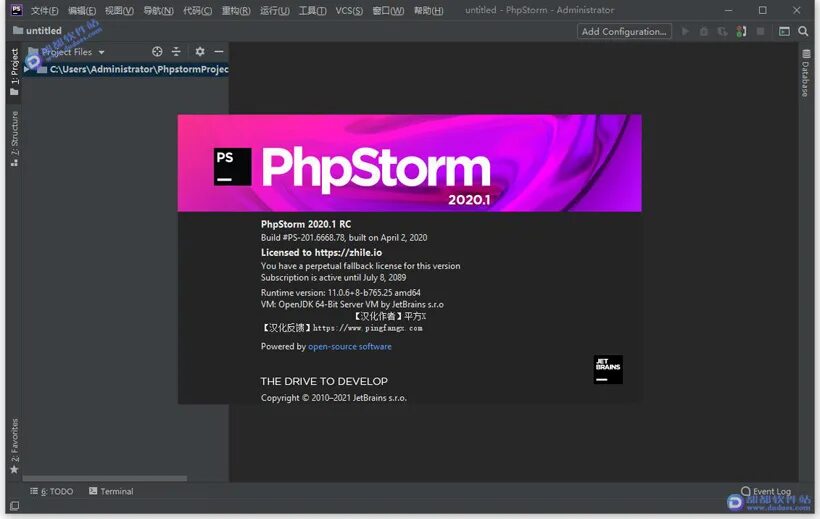Click the open-source software link
Image resolution: width=820 pixels, height=519 pixels.
[349, 346]
